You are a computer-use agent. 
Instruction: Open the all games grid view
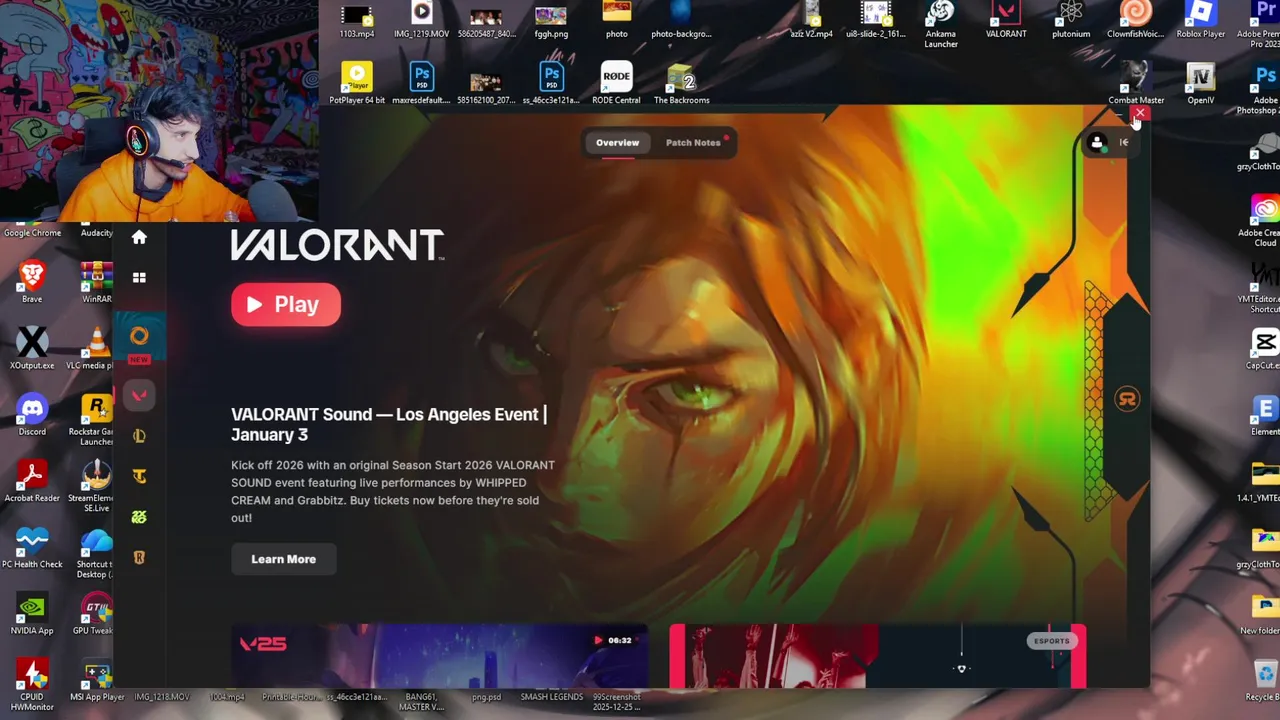[x=139, y=278]
